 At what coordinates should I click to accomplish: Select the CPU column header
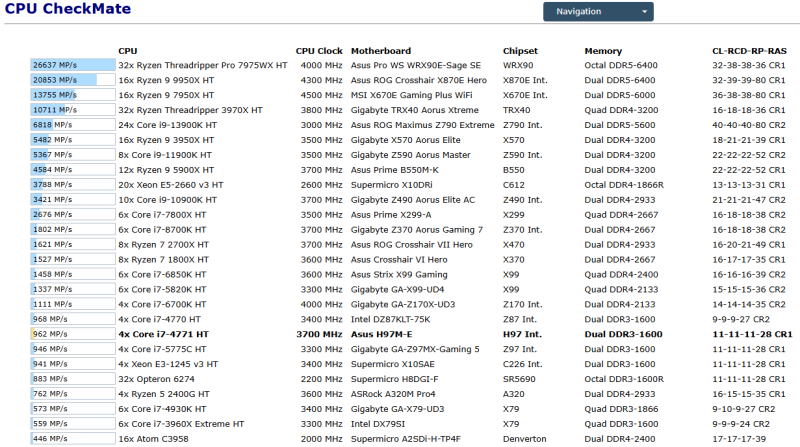[x=128, y=51]
